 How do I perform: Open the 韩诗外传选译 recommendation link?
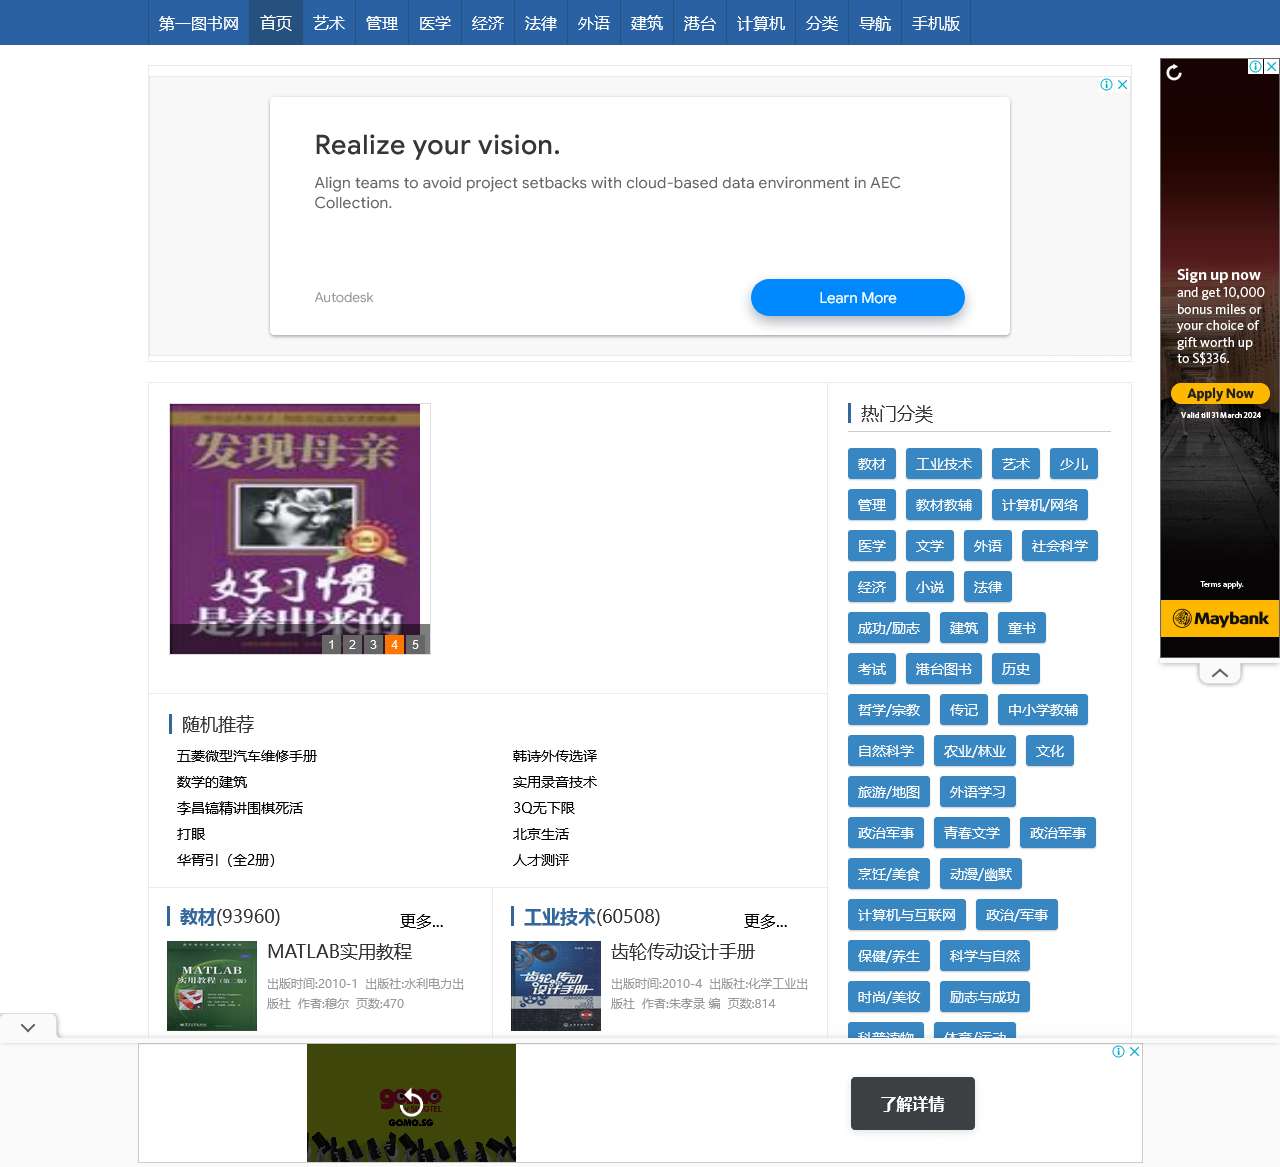pyautogui.click(x=555, y=756)
